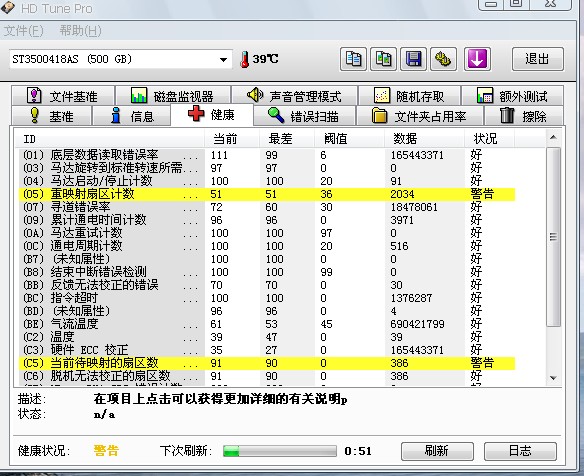Click the 最差 column header

(287, 139)
